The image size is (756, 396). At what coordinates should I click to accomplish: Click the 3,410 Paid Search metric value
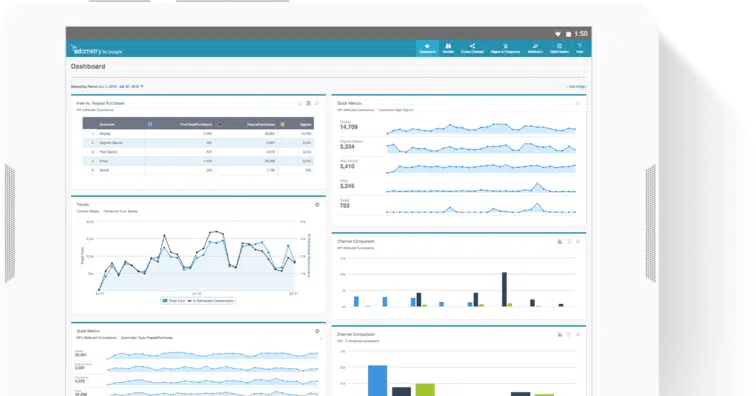347,166
